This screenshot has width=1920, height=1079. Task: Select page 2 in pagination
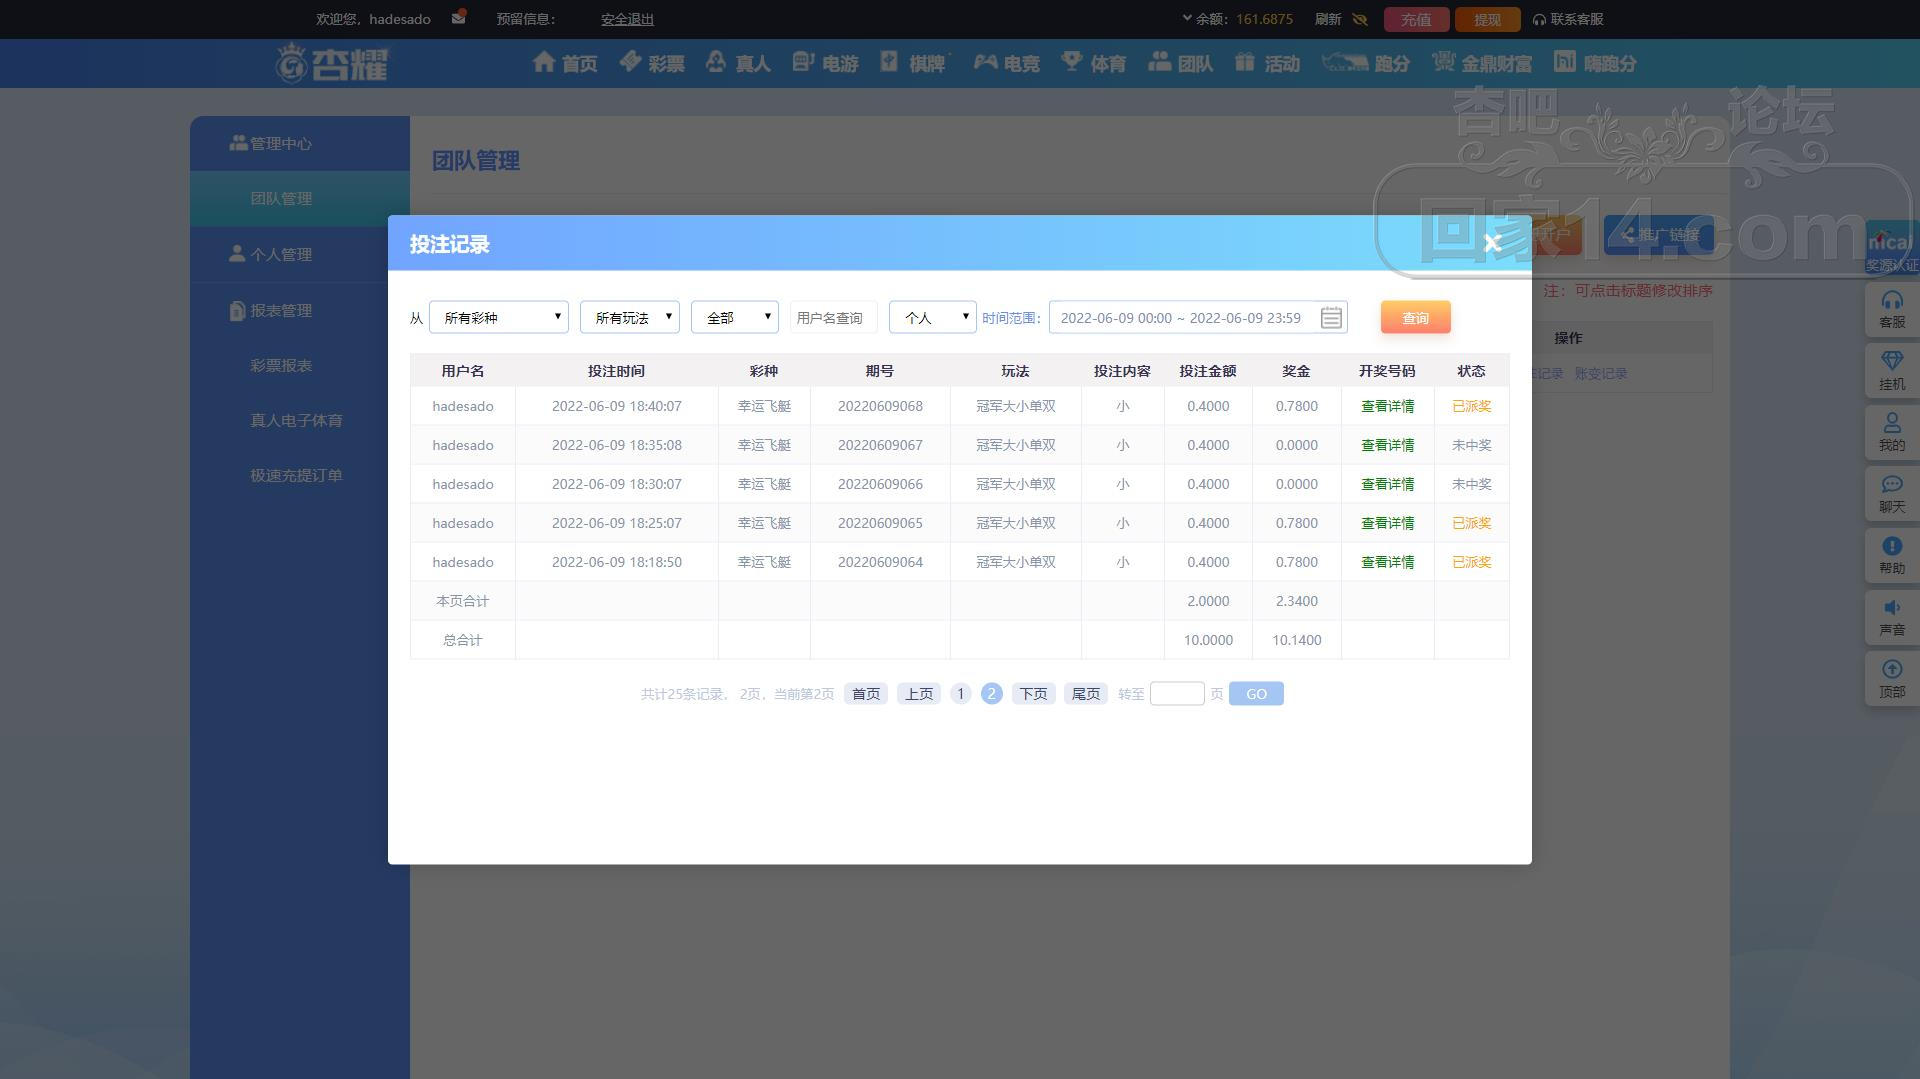pos(991,693)
